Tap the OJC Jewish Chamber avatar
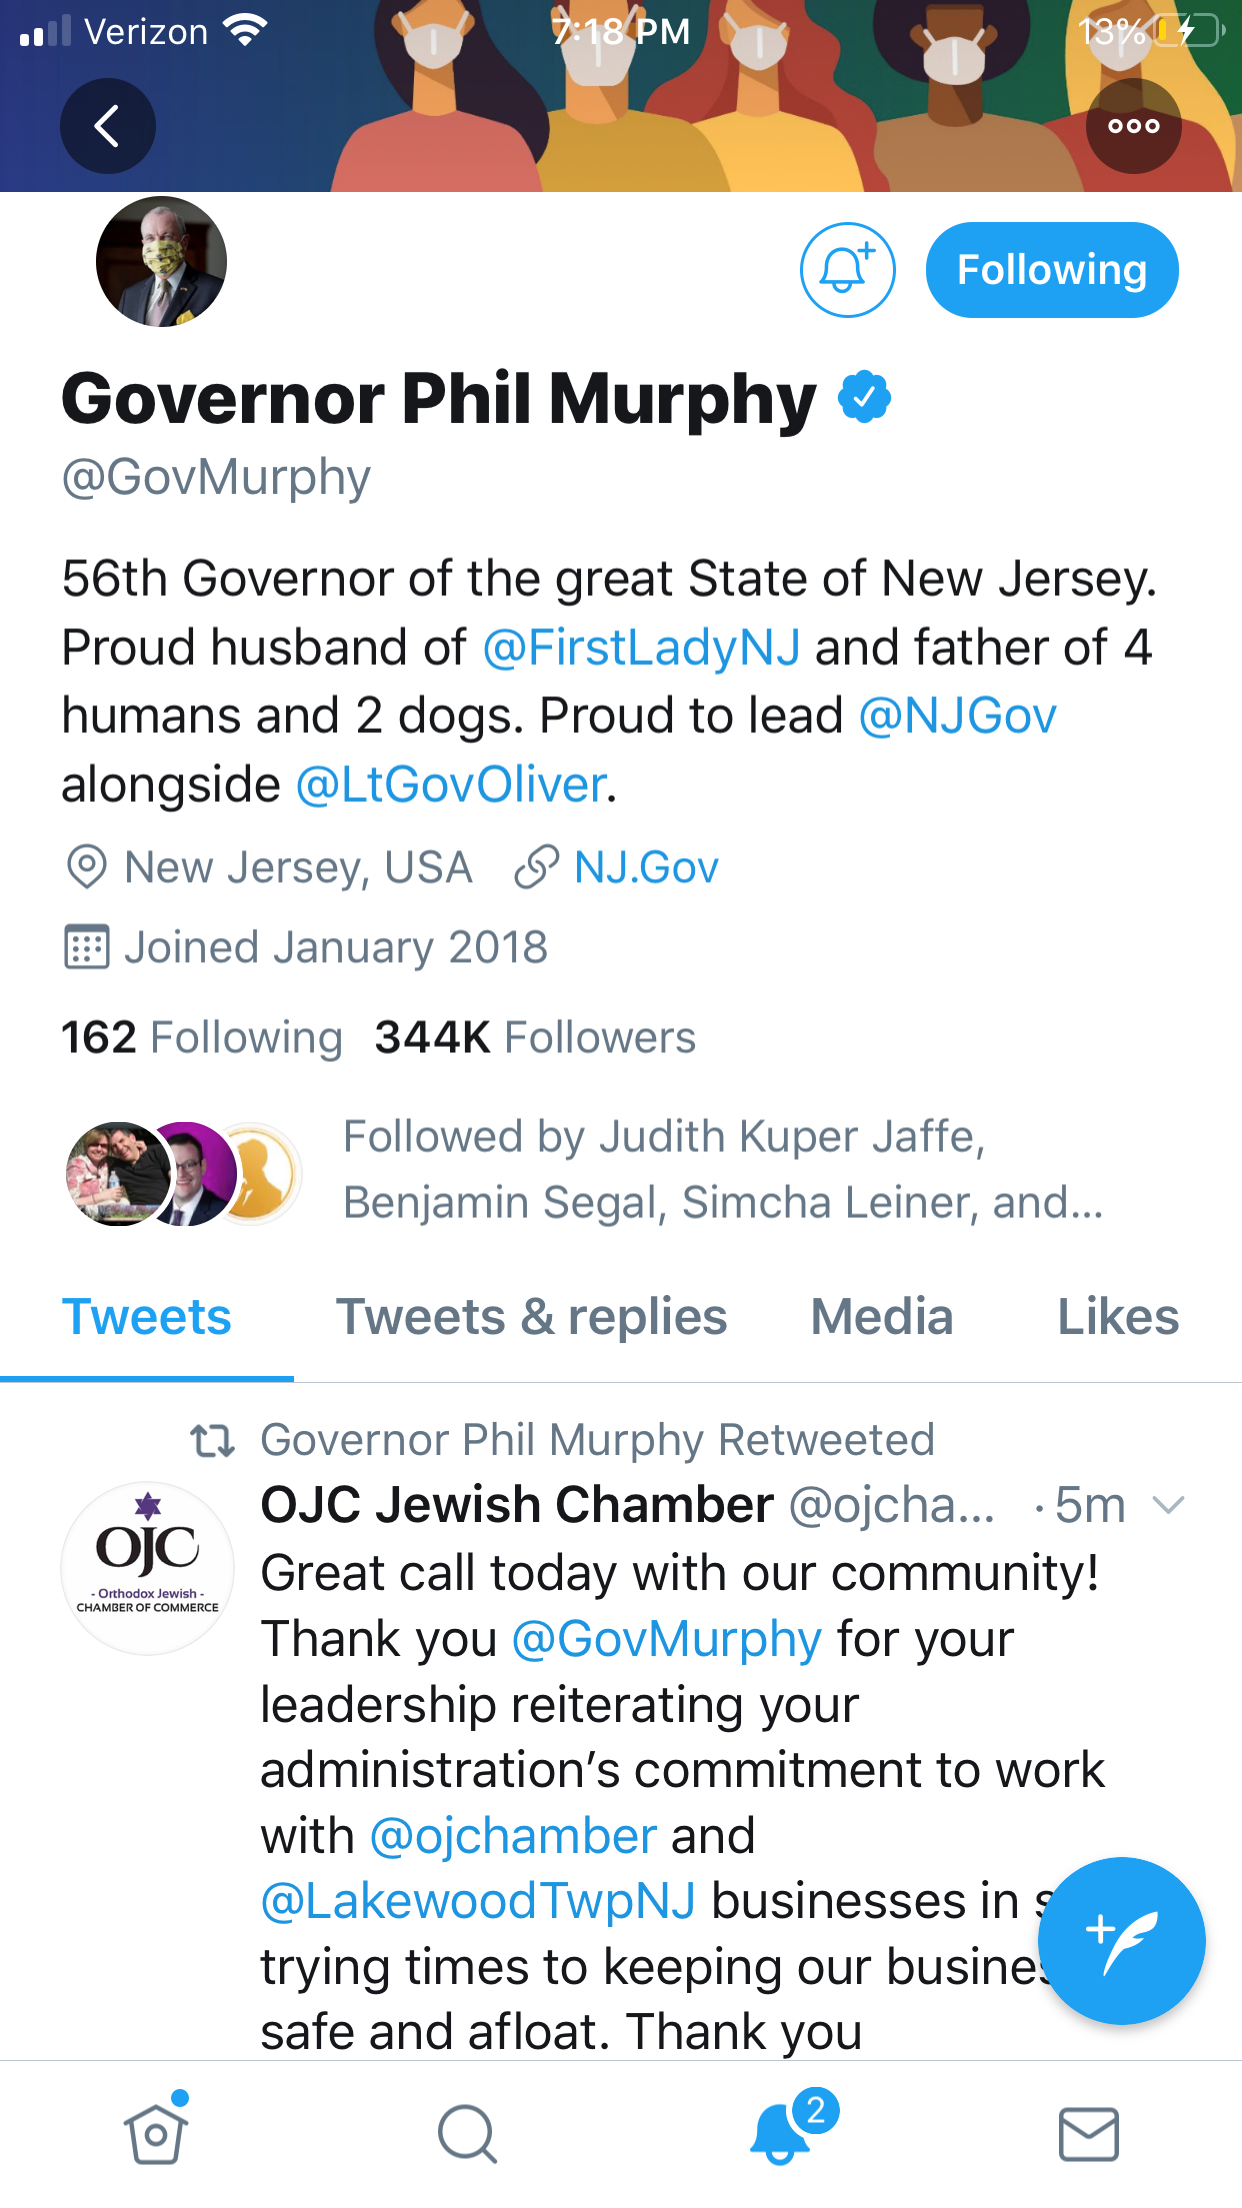This screenshot has height=2208, width=1242. pyautogui.click(x=148, y=1567)
